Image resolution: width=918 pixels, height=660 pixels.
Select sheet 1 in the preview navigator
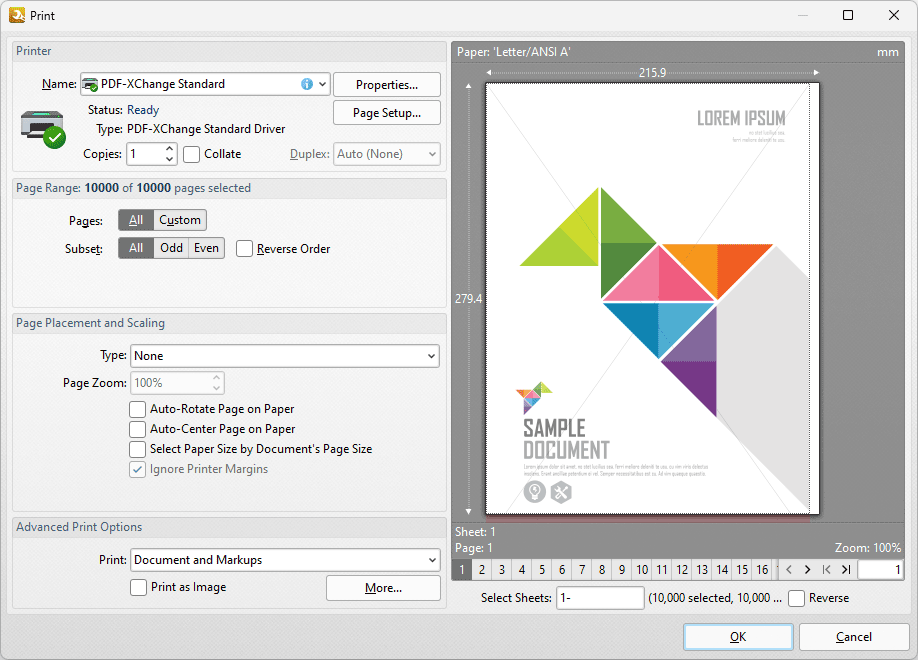pyautogui.click(x=462, y=569)
